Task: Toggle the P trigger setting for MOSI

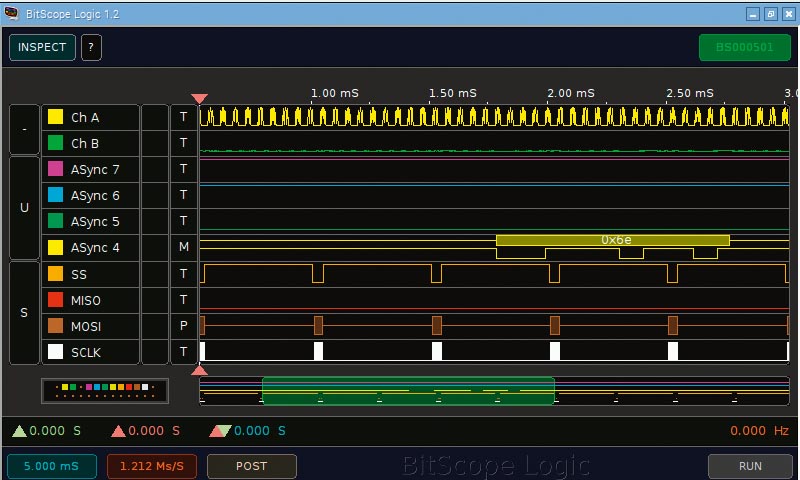Action: pyautogui.click(x=184, y=326)
